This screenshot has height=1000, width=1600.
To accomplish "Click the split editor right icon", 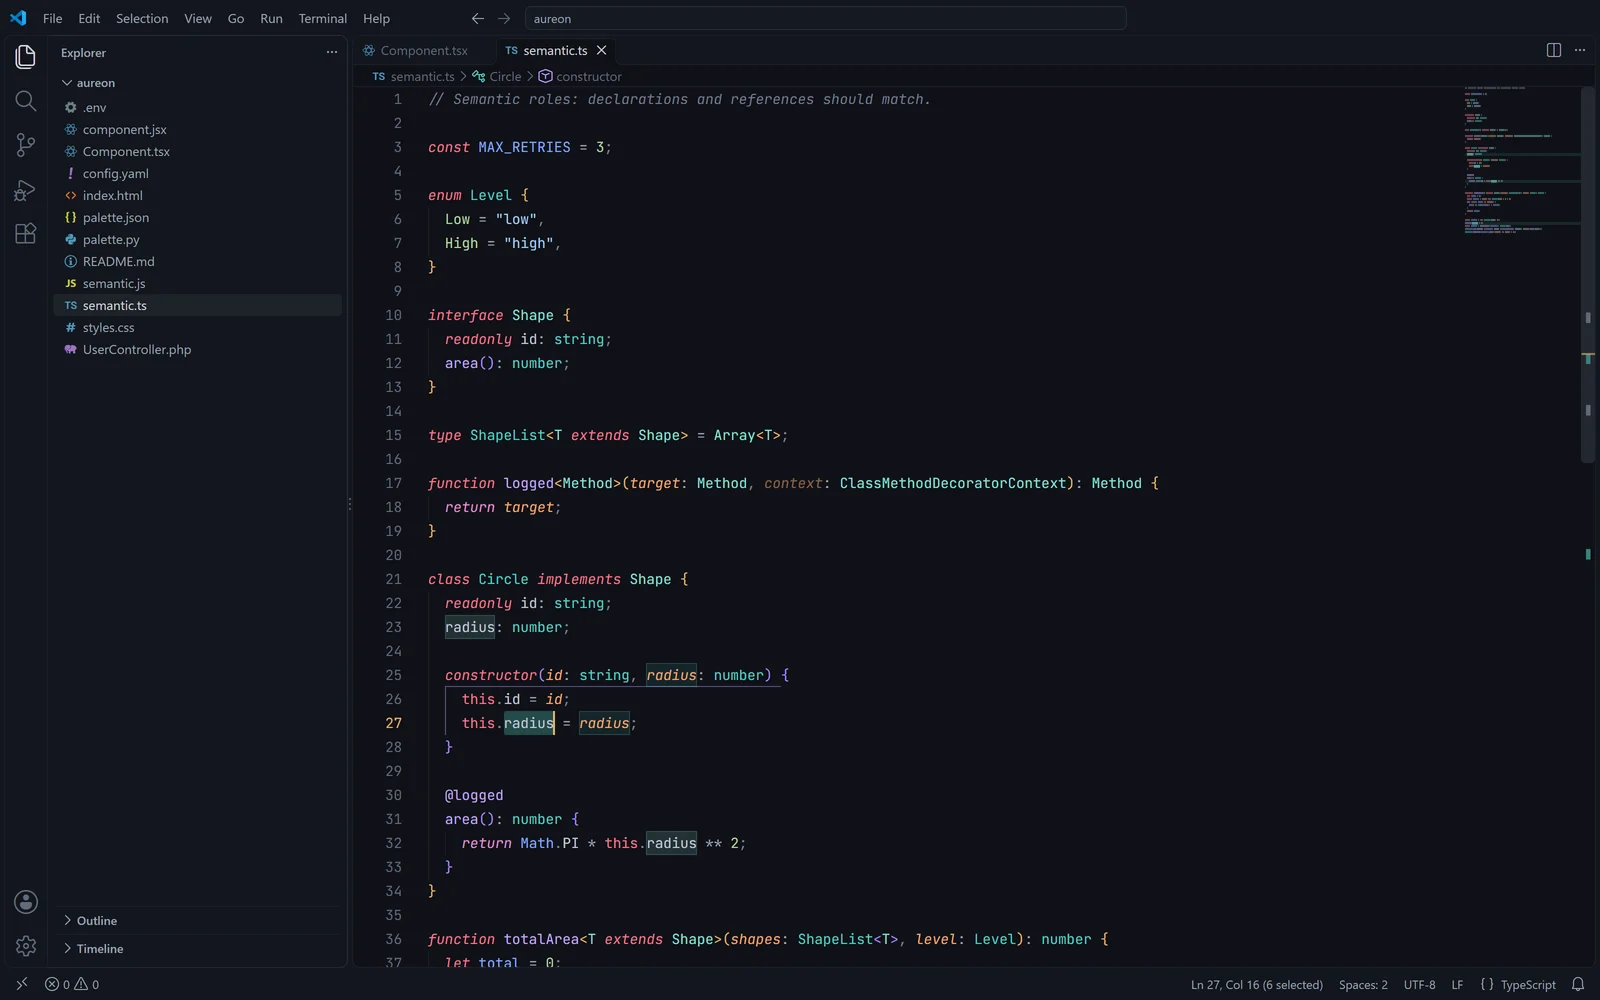I will (x=1554, y=50).
